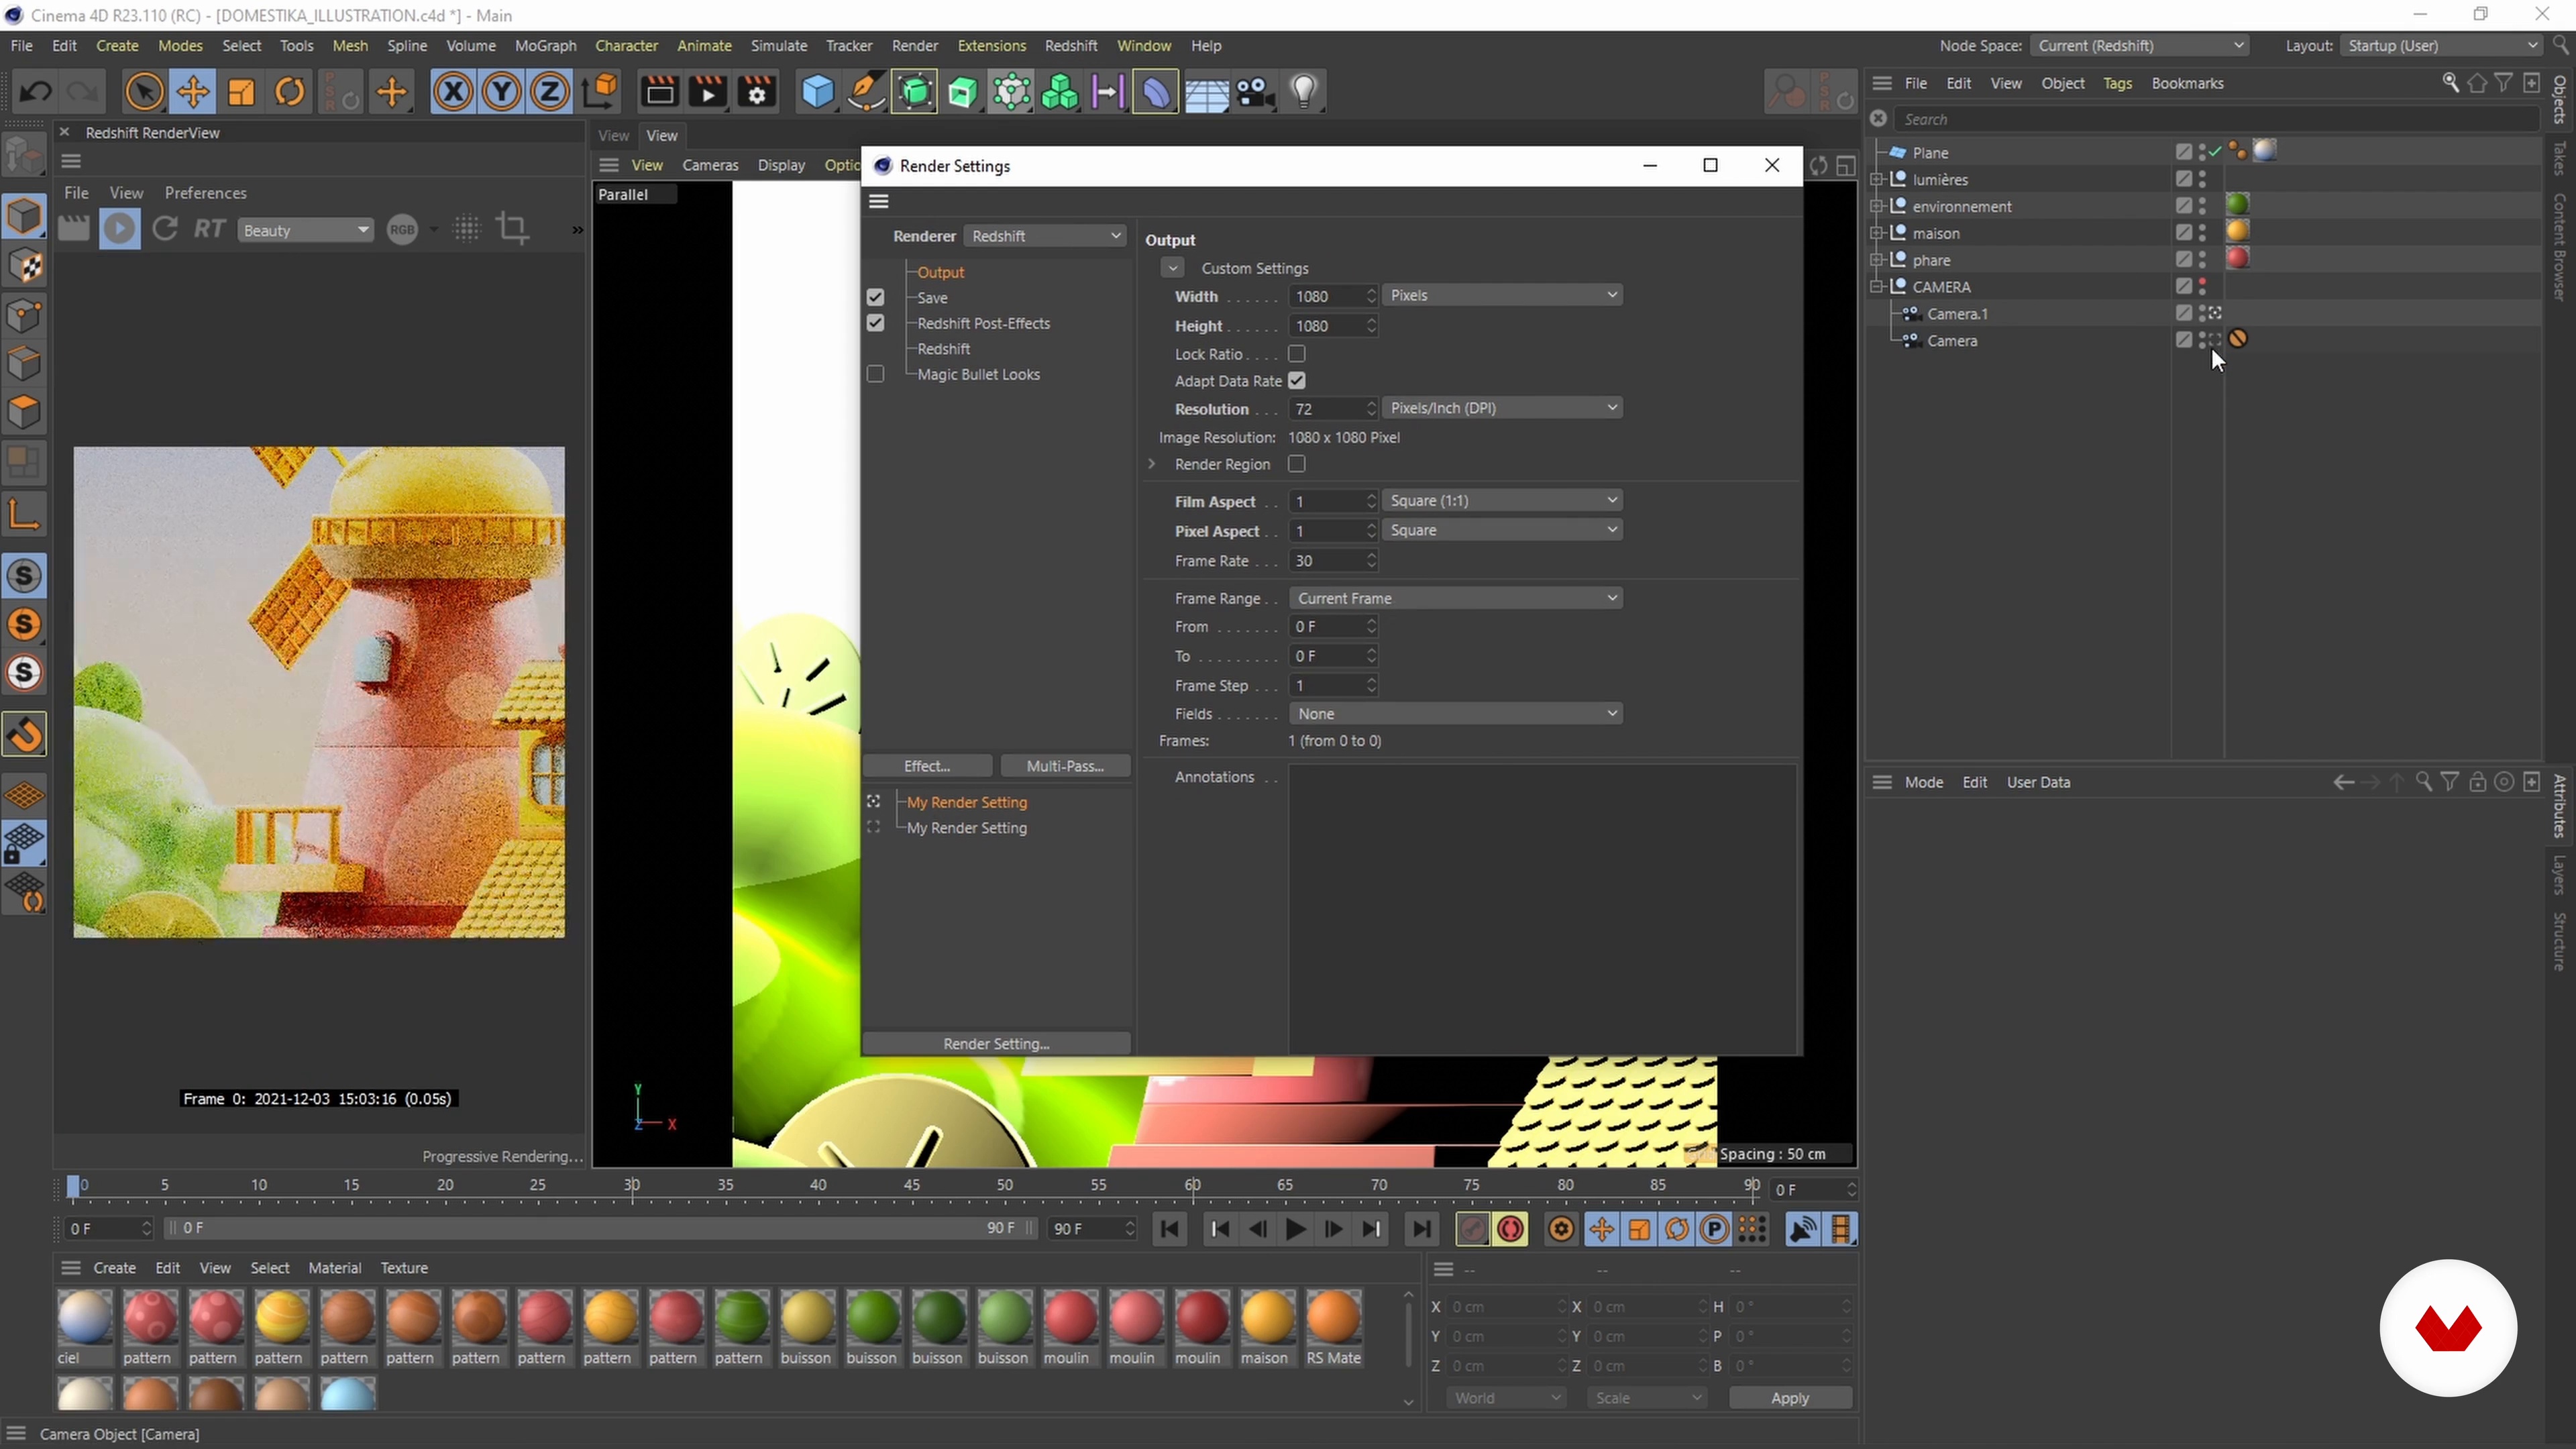The width and height of the screenshot is (2576, 1449).
Task: Add a Cube primitive object
Action: pyautogui.click(x=818, y=92)
